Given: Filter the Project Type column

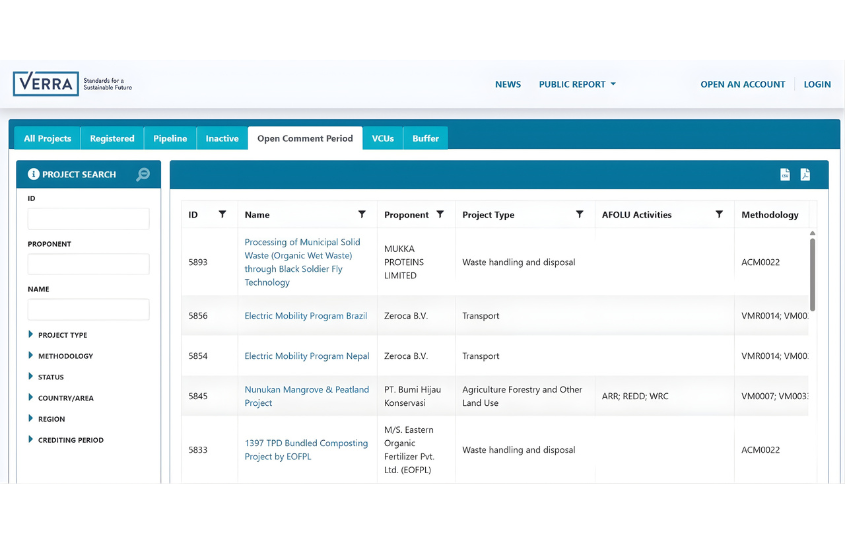Looking at the screenshot, I should click(x=579, y=214).
